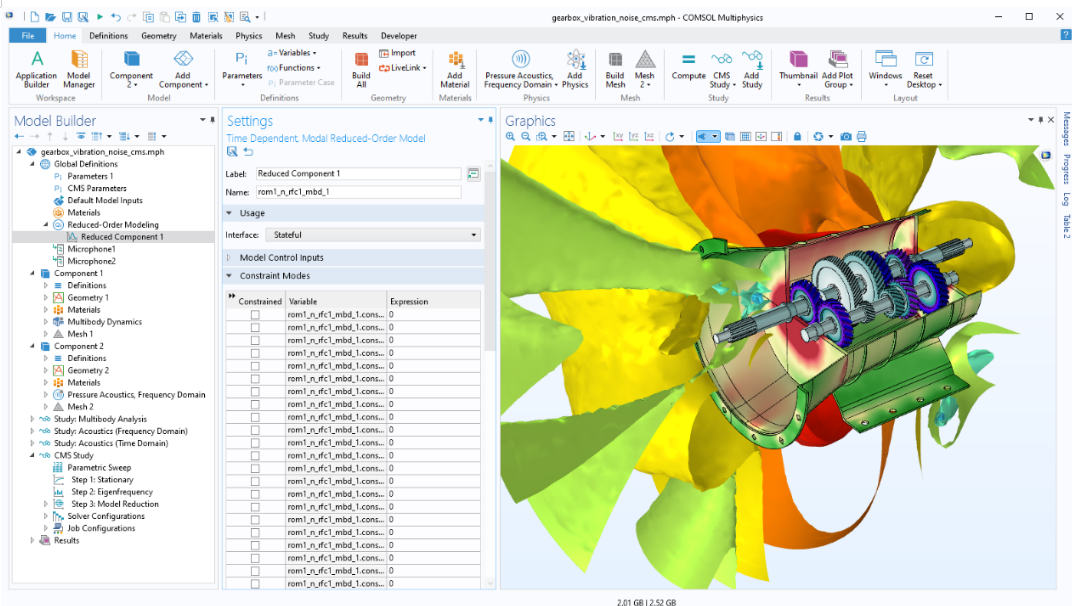Open the Messages side tab

(x=1065, y=129)
